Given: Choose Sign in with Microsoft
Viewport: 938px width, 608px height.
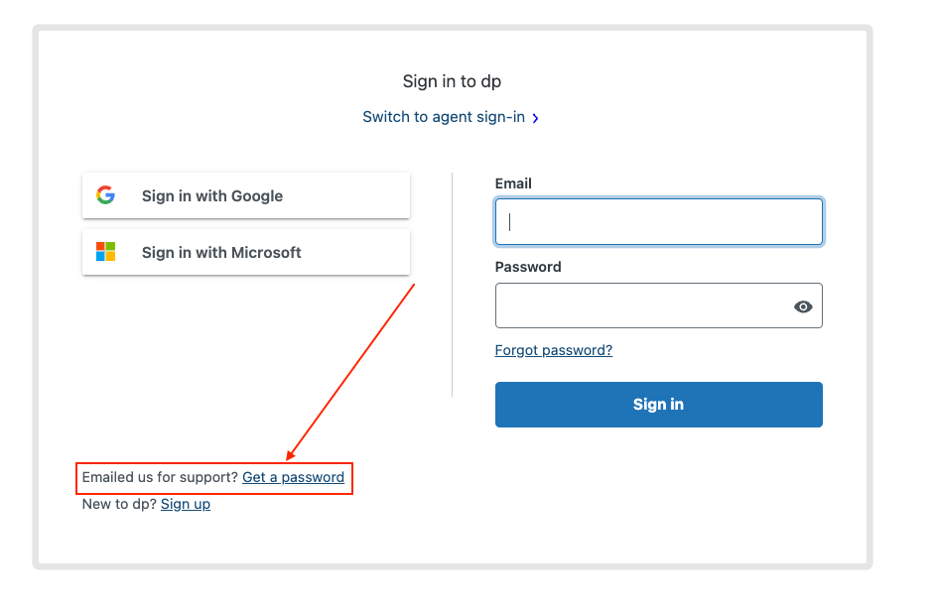Looking at the screenshot, I should click(246, 253).
